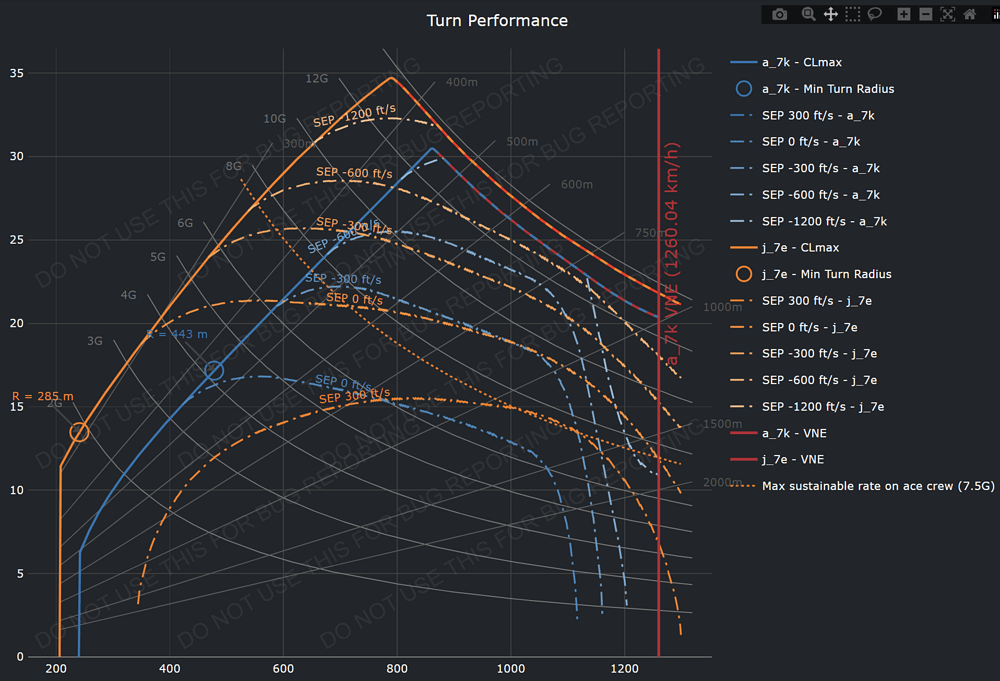Activate the Pan tool
The image size is (1000, 681).
(830, 14)
